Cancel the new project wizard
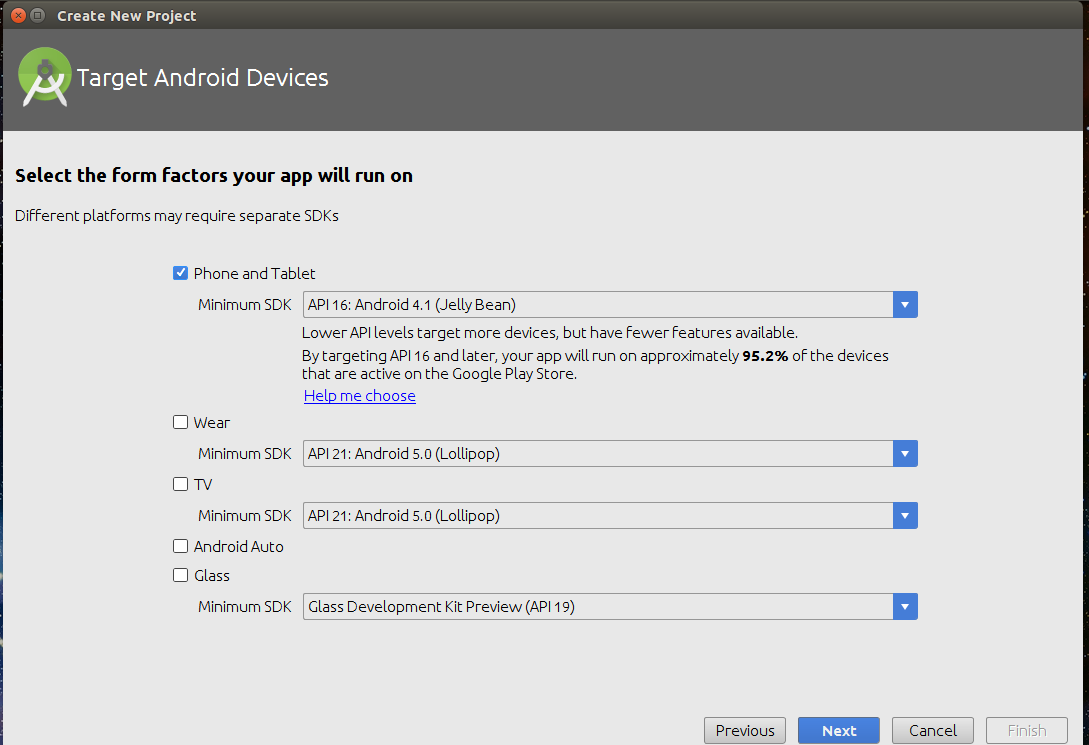This screenshot has width=1089, height=745. pos(932,730)
